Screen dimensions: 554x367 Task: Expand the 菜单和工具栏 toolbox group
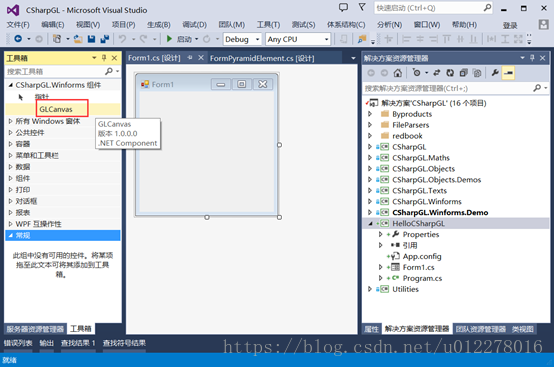pos(10,155)
